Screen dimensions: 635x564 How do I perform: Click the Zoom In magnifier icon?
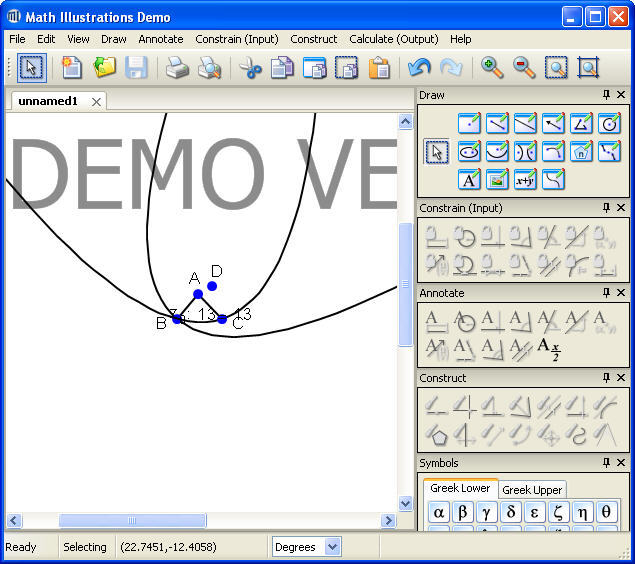(x=492, y=68)
